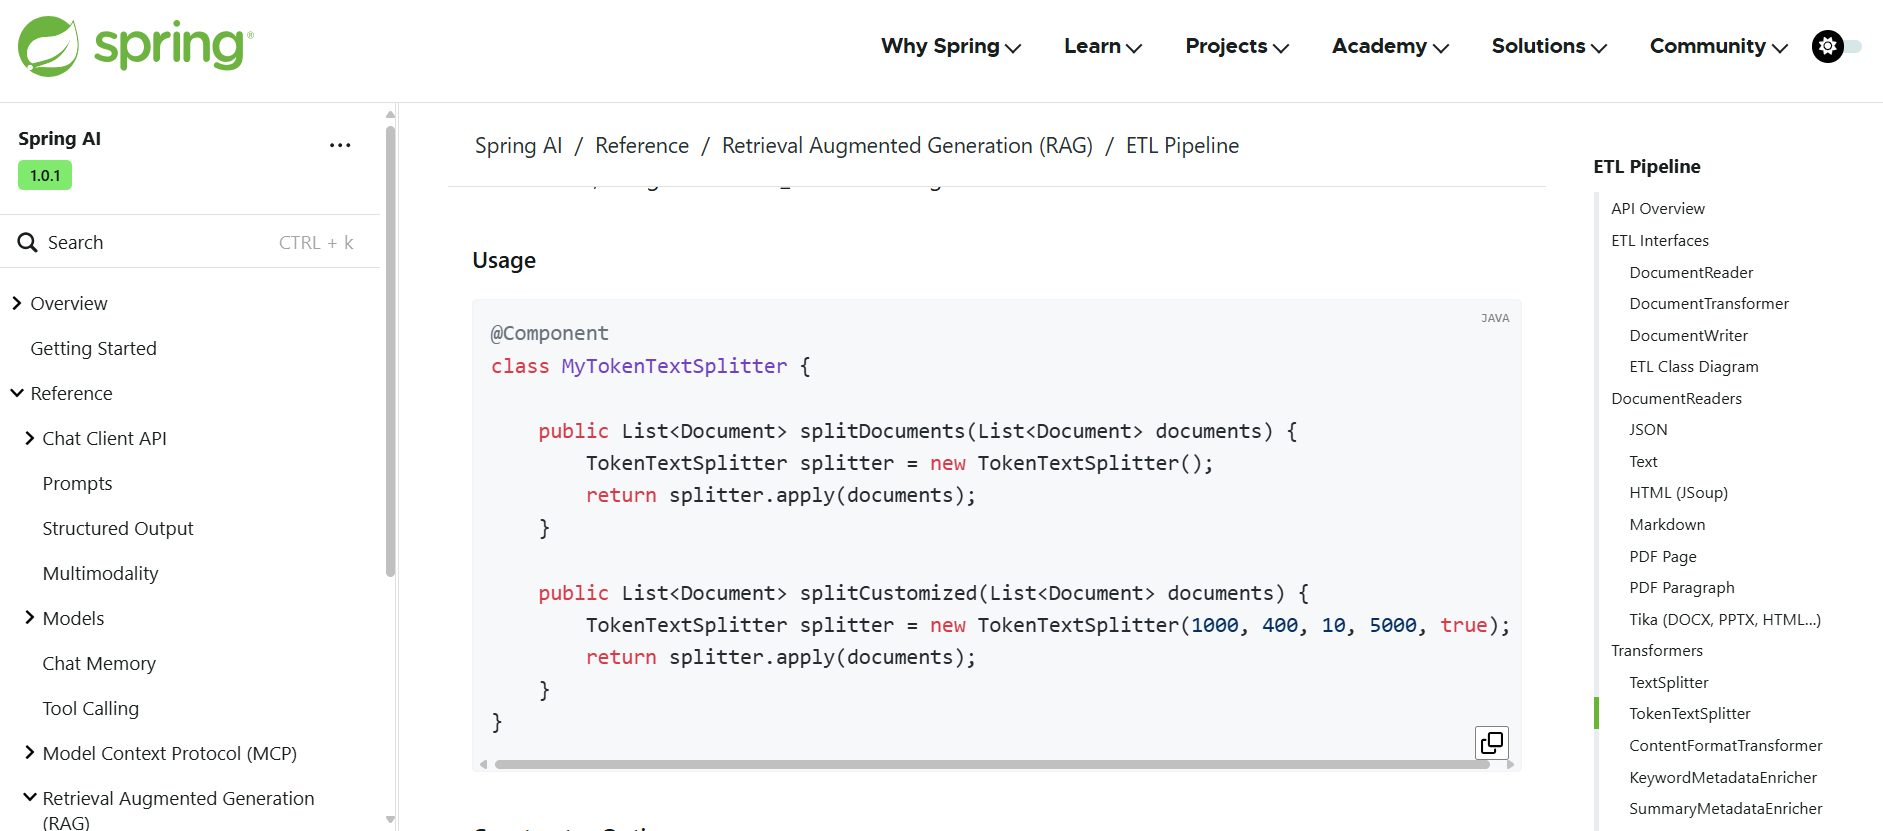Click the 1.0.1 version badge

tap(45, 175)
